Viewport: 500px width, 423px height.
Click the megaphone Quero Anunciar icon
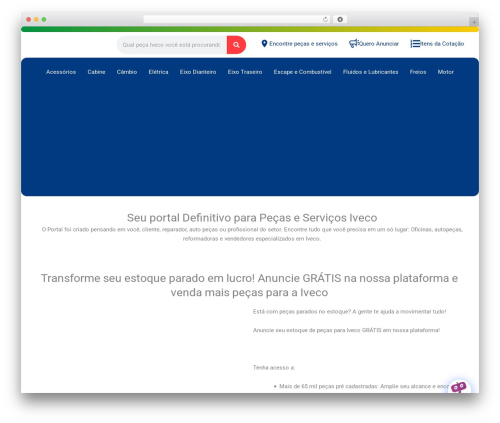click(353, 44)
